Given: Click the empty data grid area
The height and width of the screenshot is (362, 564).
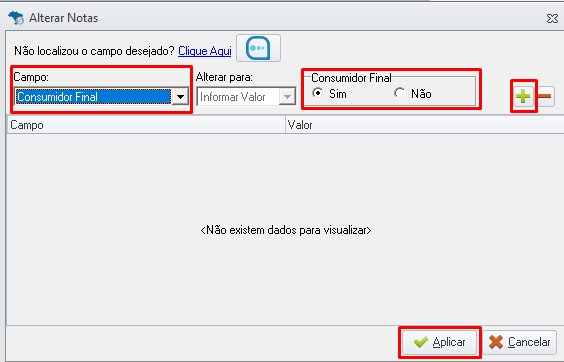Looking at the screenshot, I should [x=285, y=230].
